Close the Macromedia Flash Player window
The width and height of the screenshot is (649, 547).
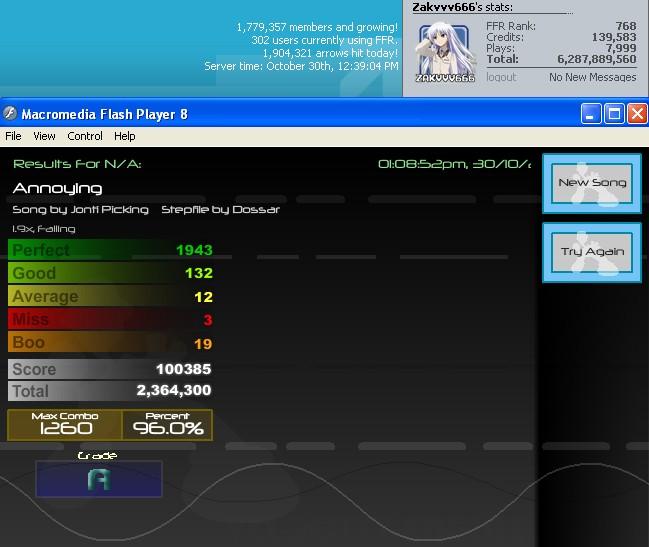tap(637, 114)
